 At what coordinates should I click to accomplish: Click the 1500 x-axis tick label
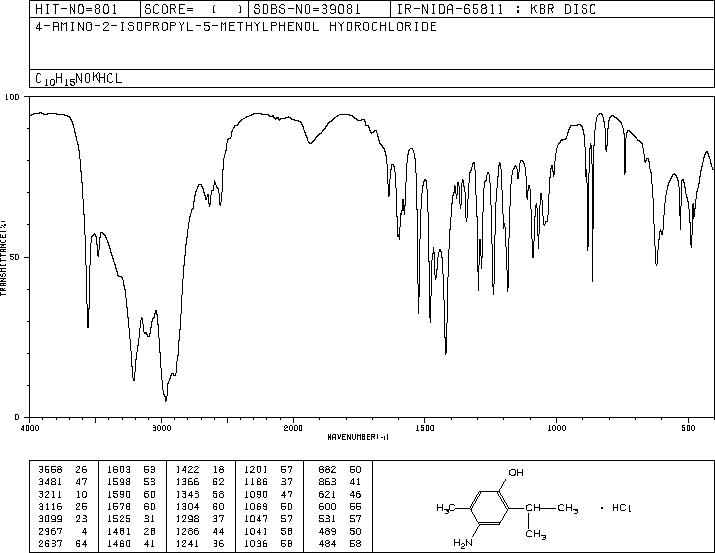click(425, 428)
